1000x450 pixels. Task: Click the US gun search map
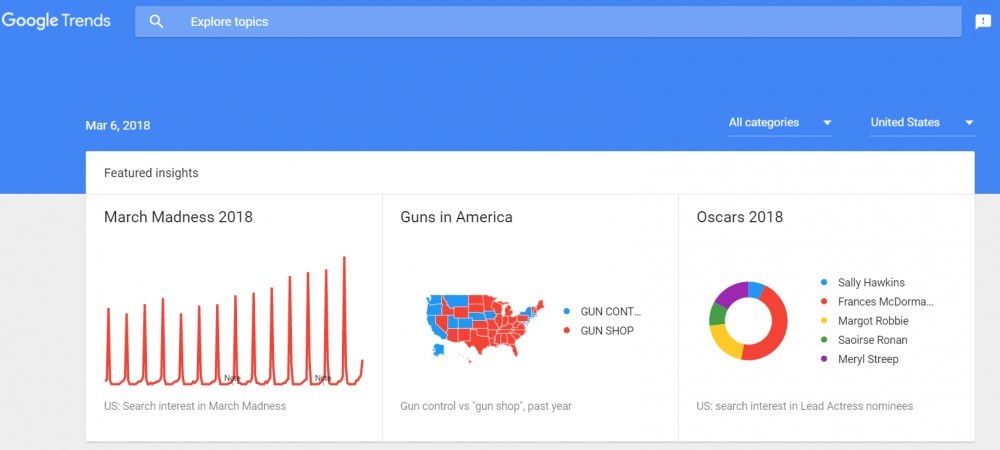(x=485, y=328)
